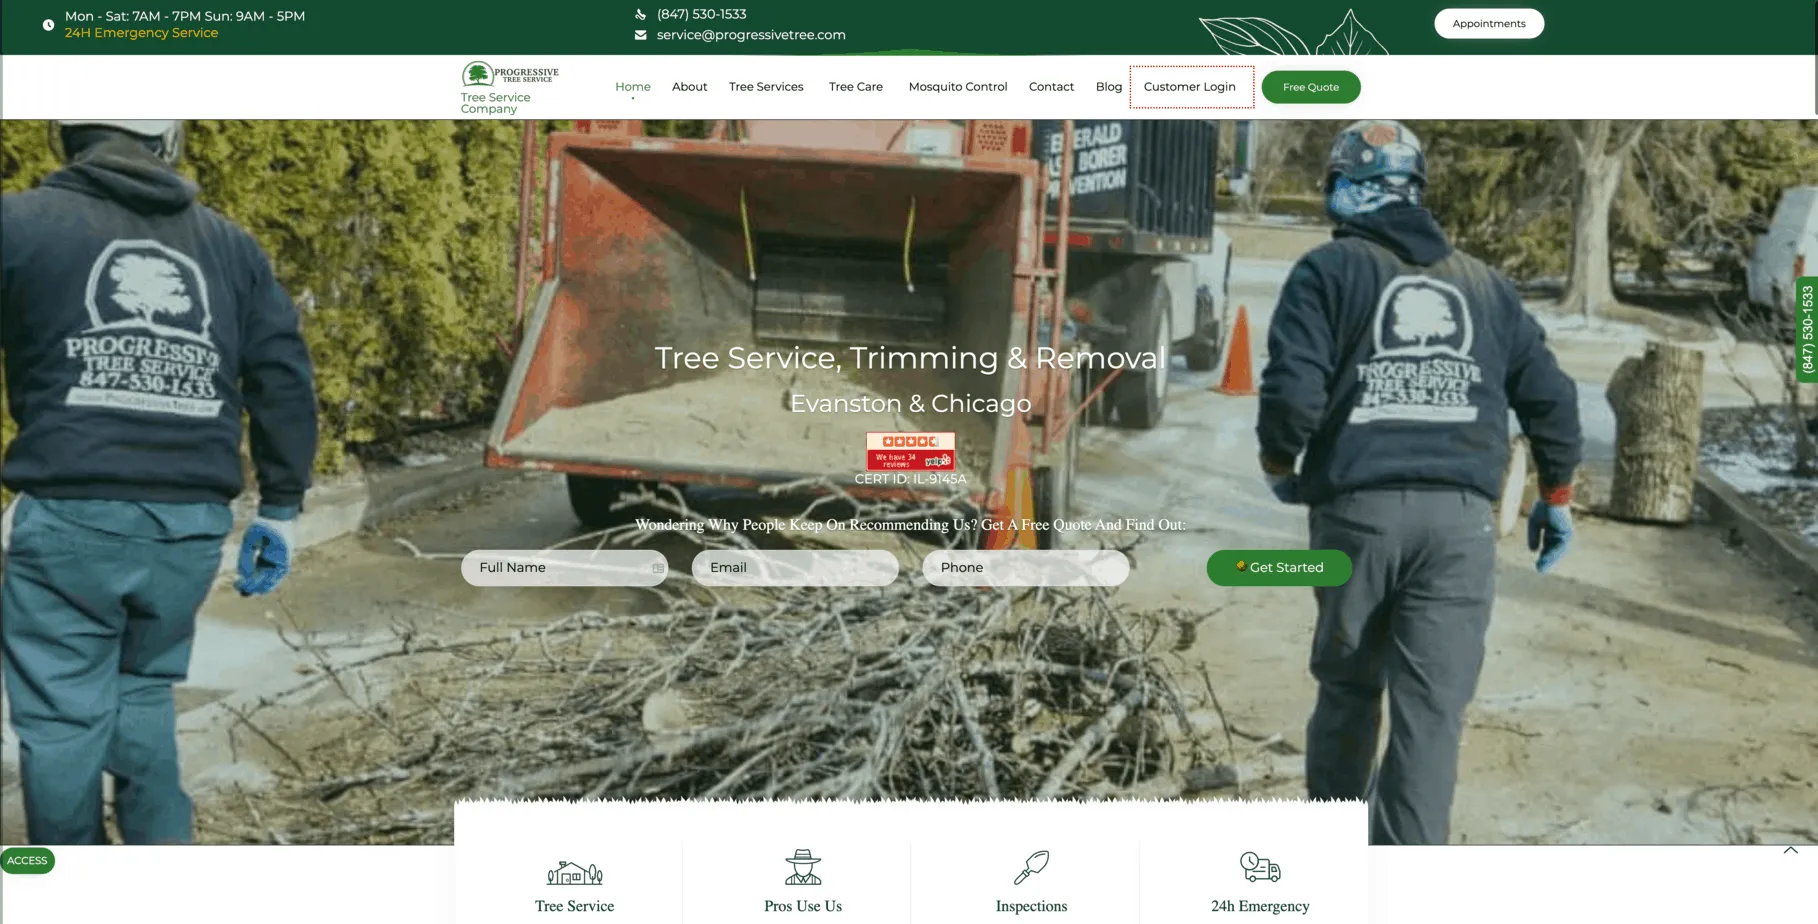
Task: Click the Appointments button
Action: [1488, 24]
